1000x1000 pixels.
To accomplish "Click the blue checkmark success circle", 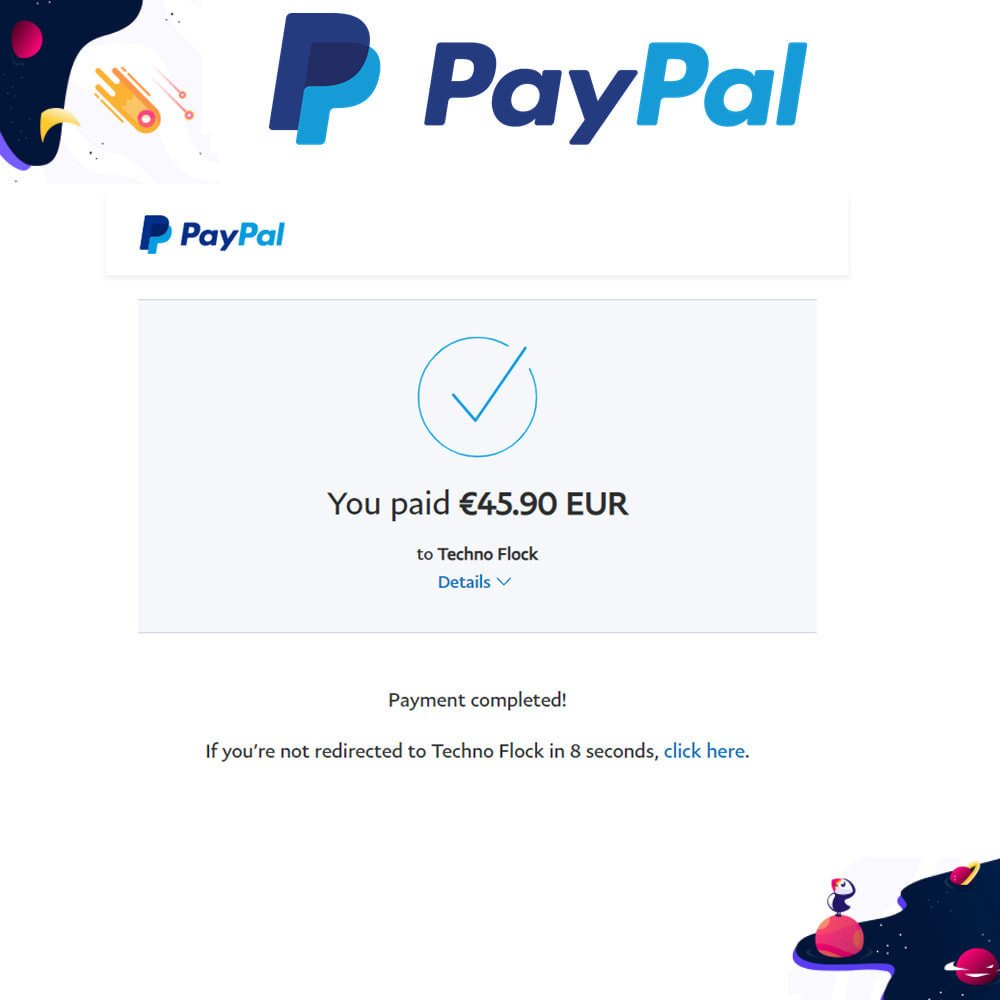I will click(x=477, y=397).
